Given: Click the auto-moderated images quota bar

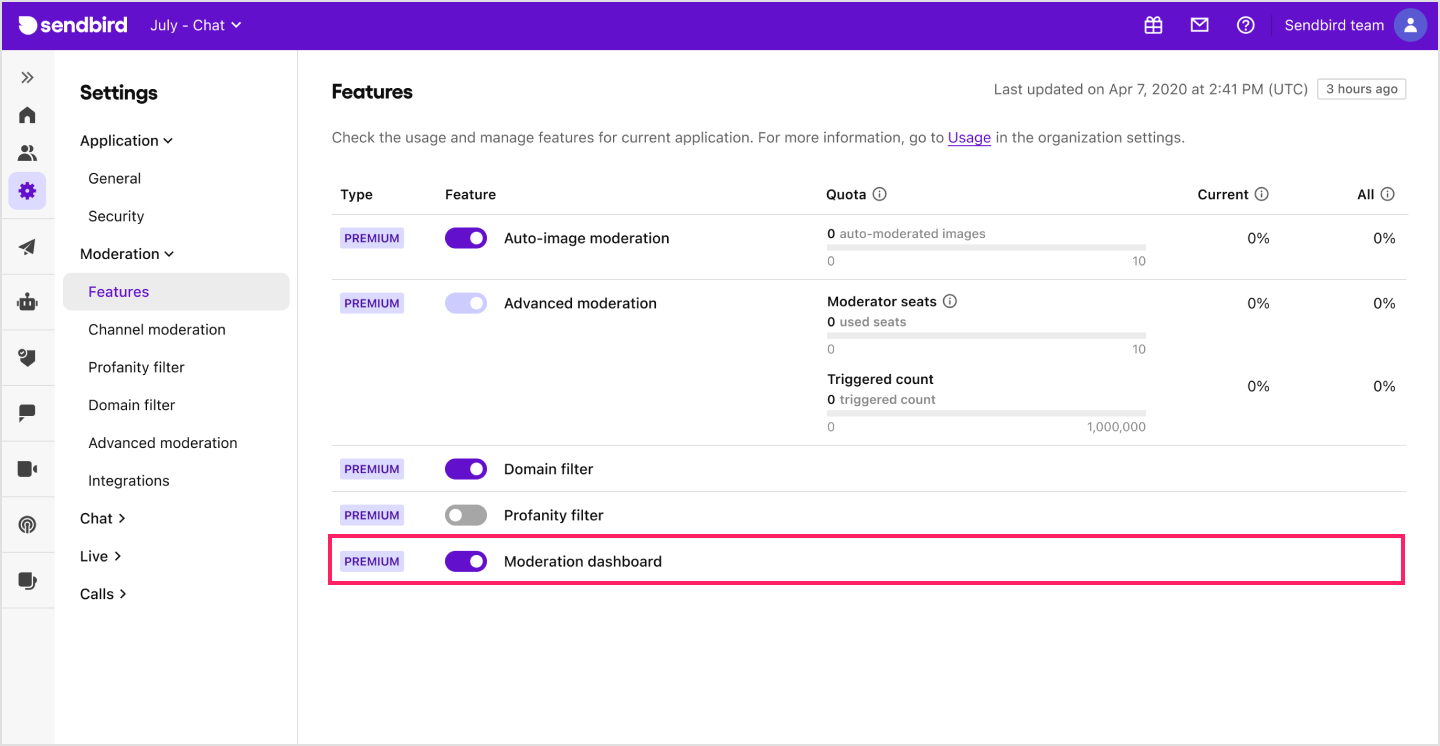Looking at the screenshot, I should click(986, 247).
